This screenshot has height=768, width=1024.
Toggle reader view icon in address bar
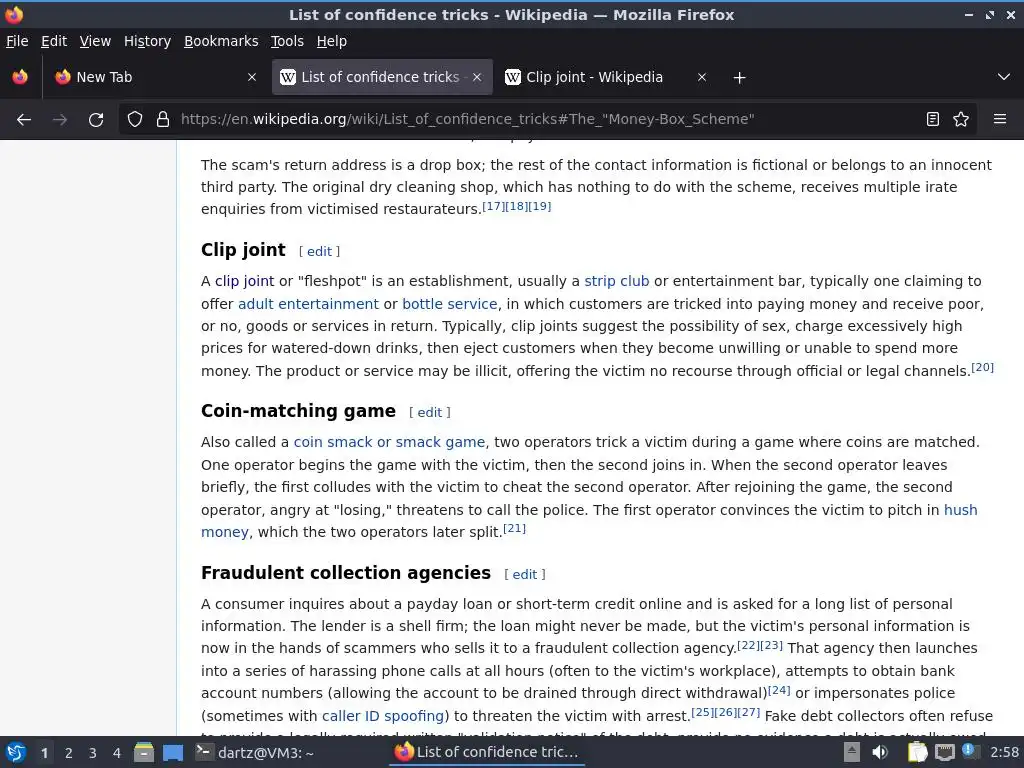coord(933,120)
